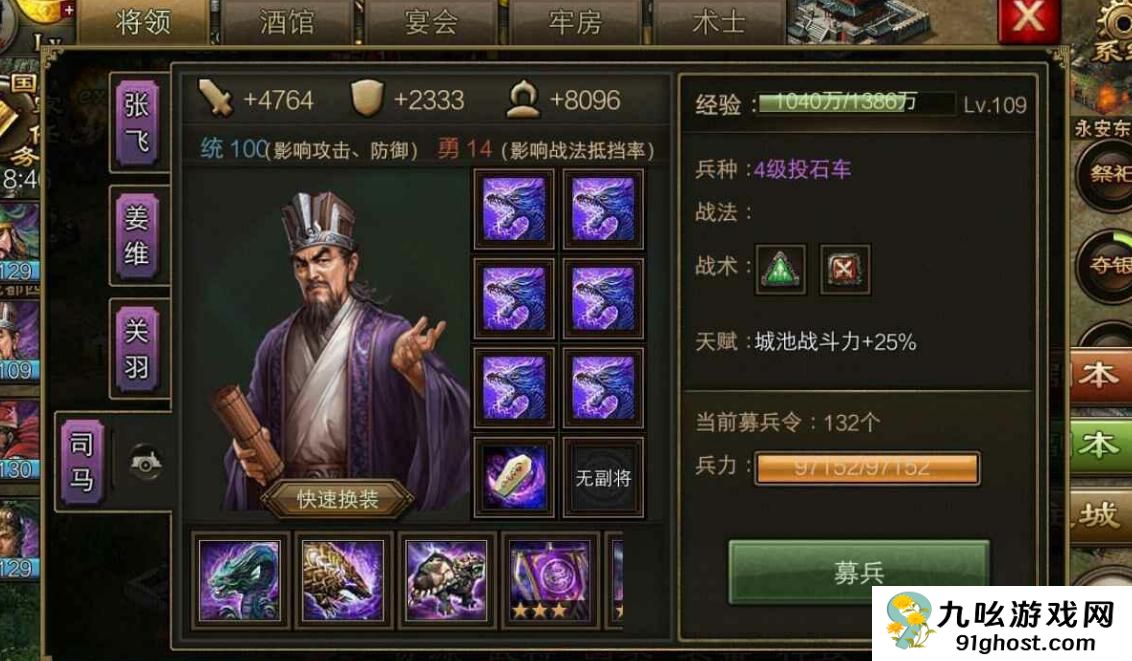Screen dimensions: 1132x661
Task: Select the three-star purple banner equipment
Action: 549,580
